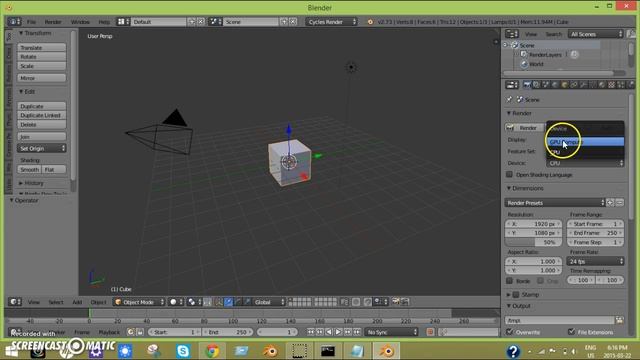Open the Object properties tab icon
The width and height of the screenshot is (640, 360).
click(564, 84)
